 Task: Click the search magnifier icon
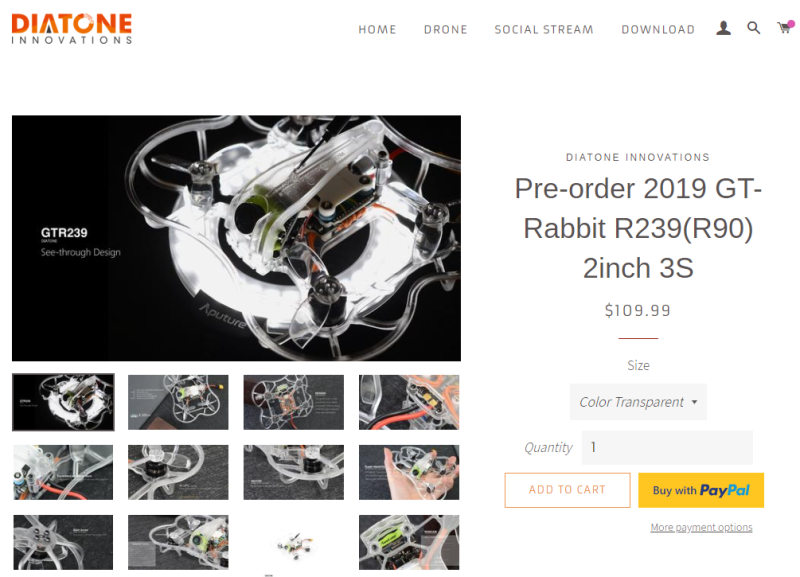[754, 28]
